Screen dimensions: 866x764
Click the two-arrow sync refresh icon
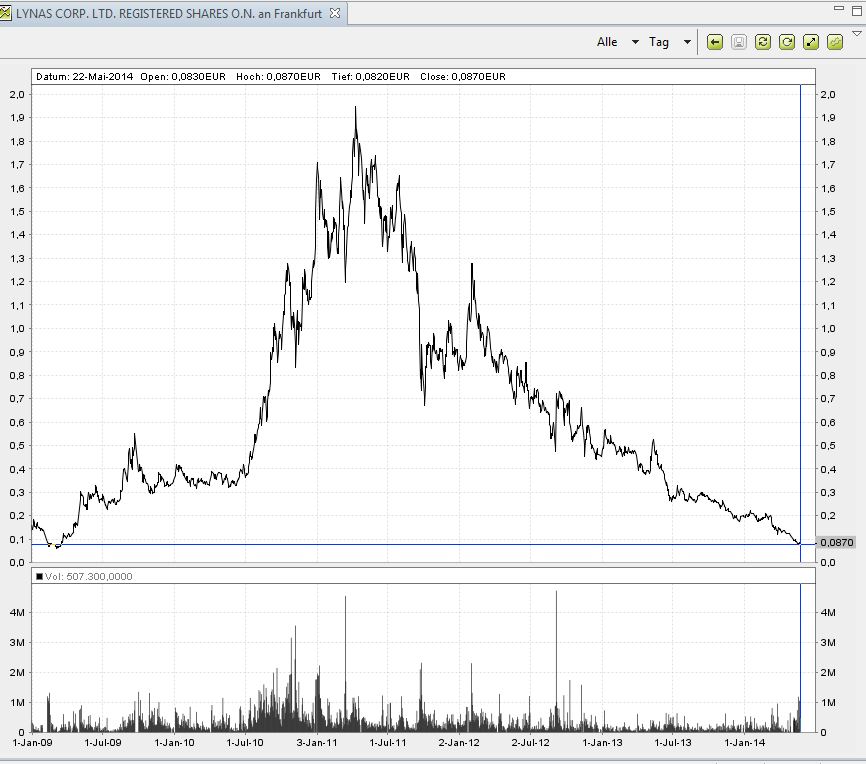coord(763,42)
